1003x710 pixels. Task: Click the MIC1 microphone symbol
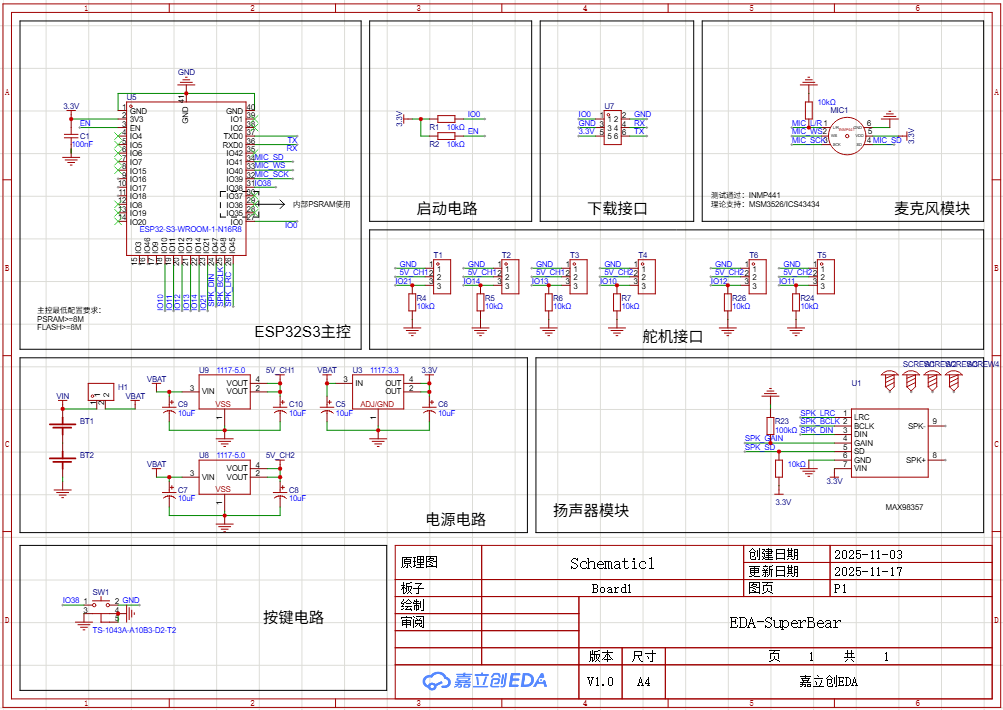pyautogui.click(x=847, y=135)
